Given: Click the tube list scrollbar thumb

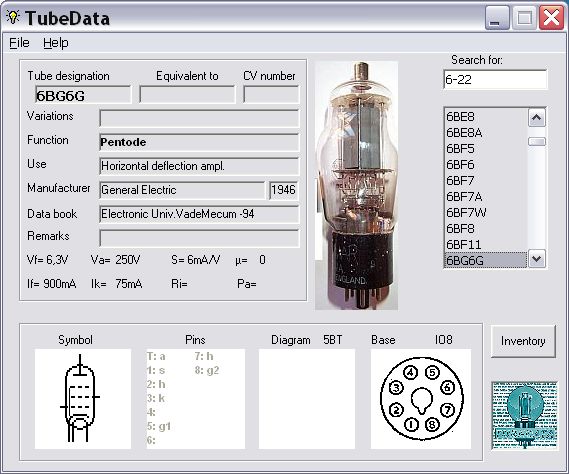Looking at the screenshot, I should [537, 142].
